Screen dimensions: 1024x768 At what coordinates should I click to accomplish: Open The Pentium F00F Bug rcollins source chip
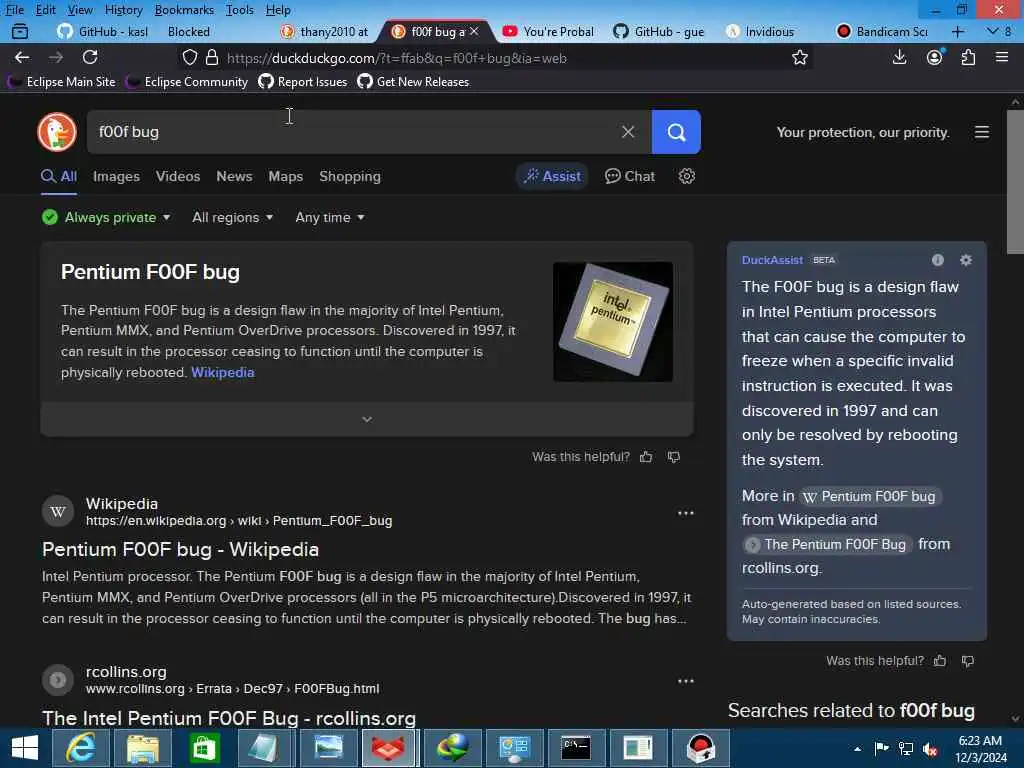[827, 545]
